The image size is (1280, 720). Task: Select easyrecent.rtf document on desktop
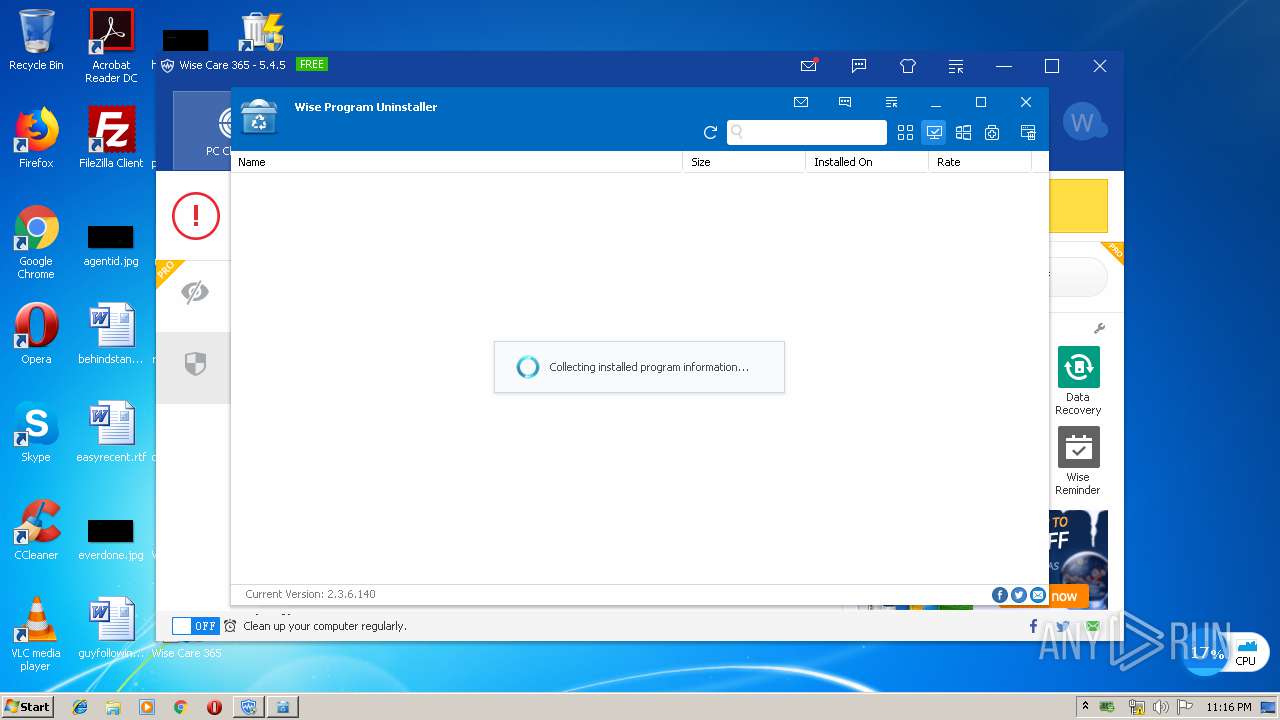click(x=111, y=432)
